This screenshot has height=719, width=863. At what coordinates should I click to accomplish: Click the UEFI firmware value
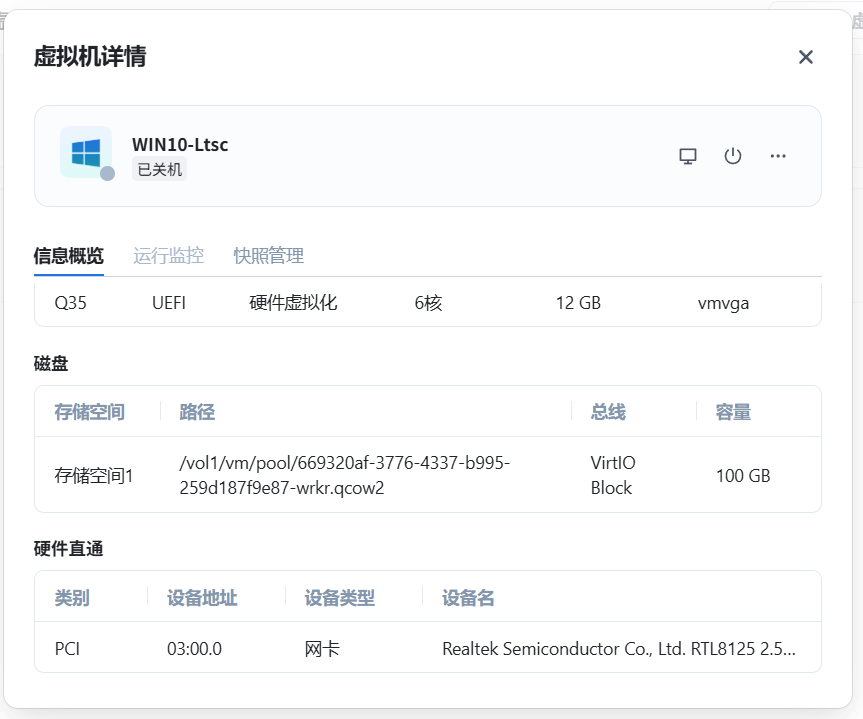coord(169,303)
